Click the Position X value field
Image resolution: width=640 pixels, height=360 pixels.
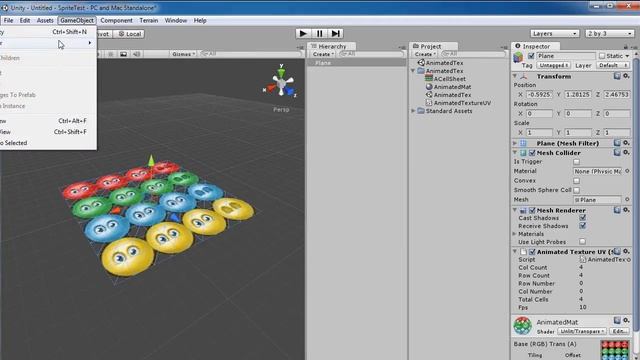539,94
